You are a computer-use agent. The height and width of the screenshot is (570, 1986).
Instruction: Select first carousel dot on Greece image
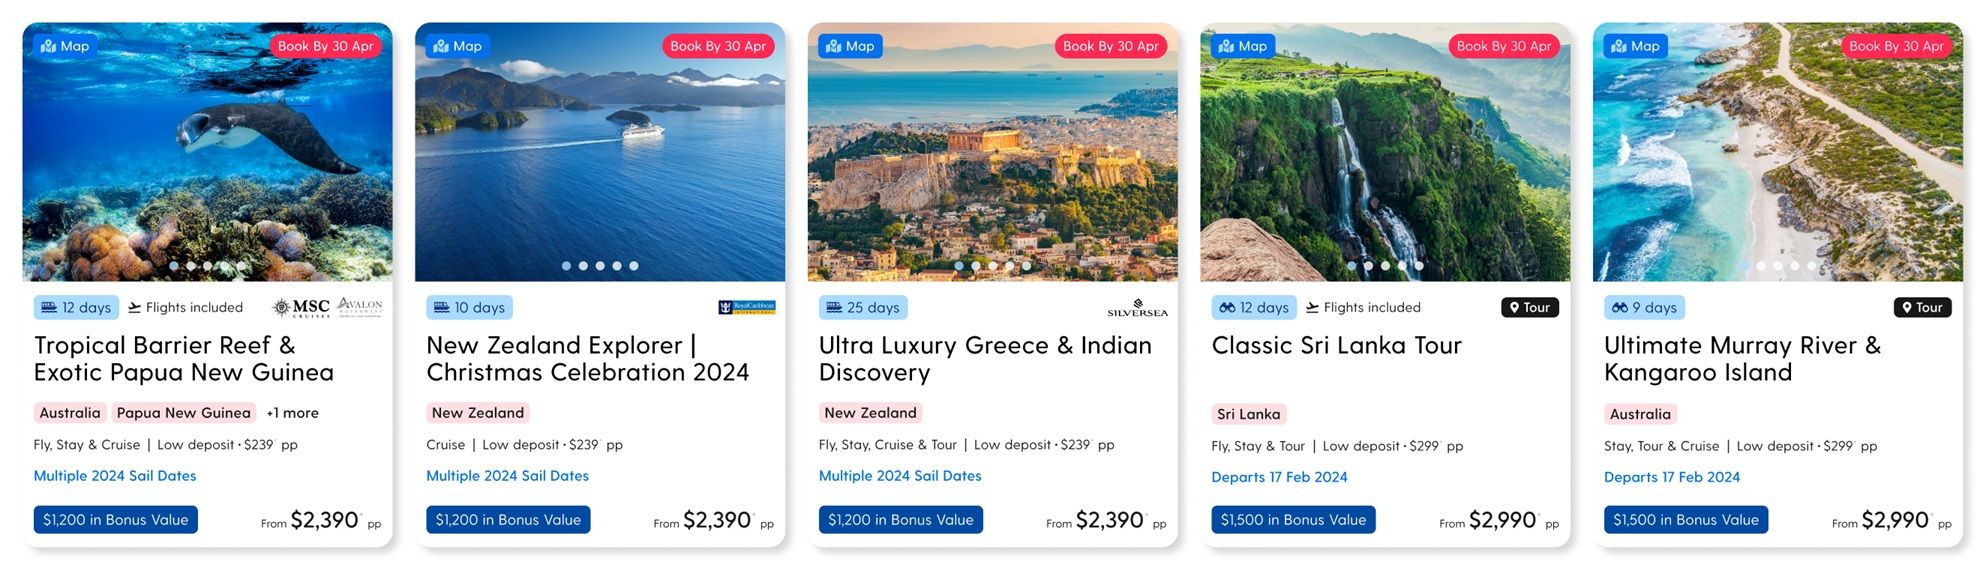click(x=959, y=266)
